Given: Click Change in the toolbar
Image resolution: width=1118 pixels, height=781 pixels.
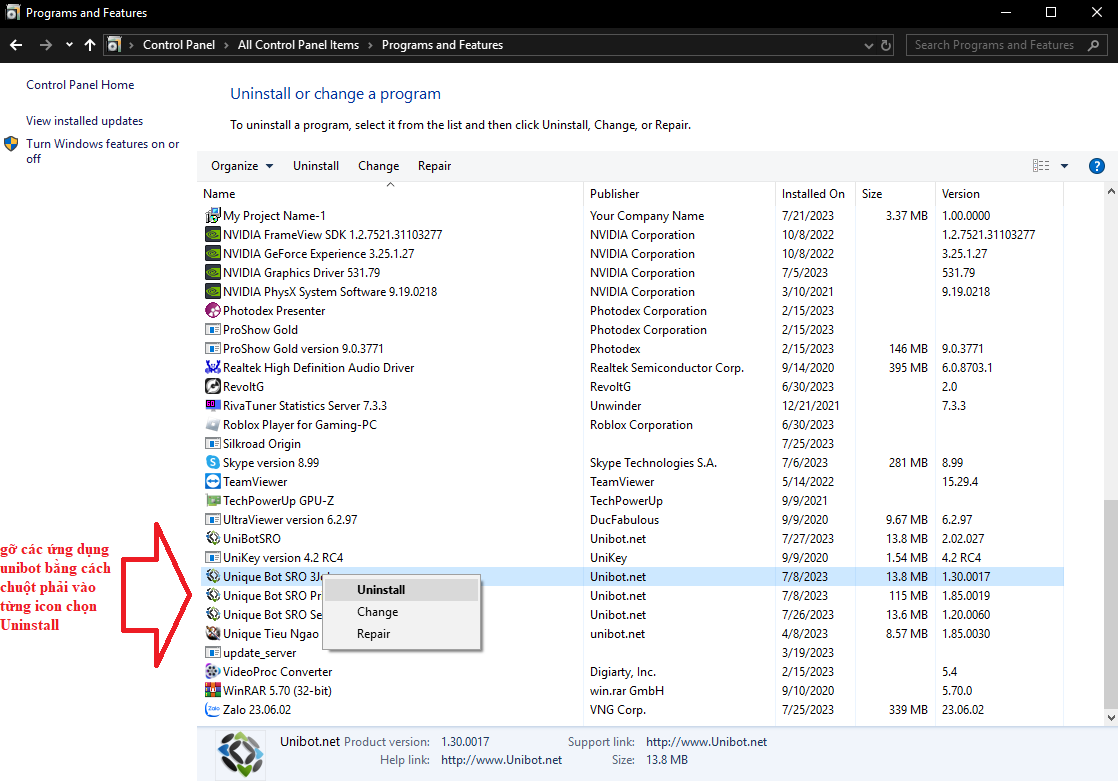Looking at the screenshot, I should (x=379, y=166).
